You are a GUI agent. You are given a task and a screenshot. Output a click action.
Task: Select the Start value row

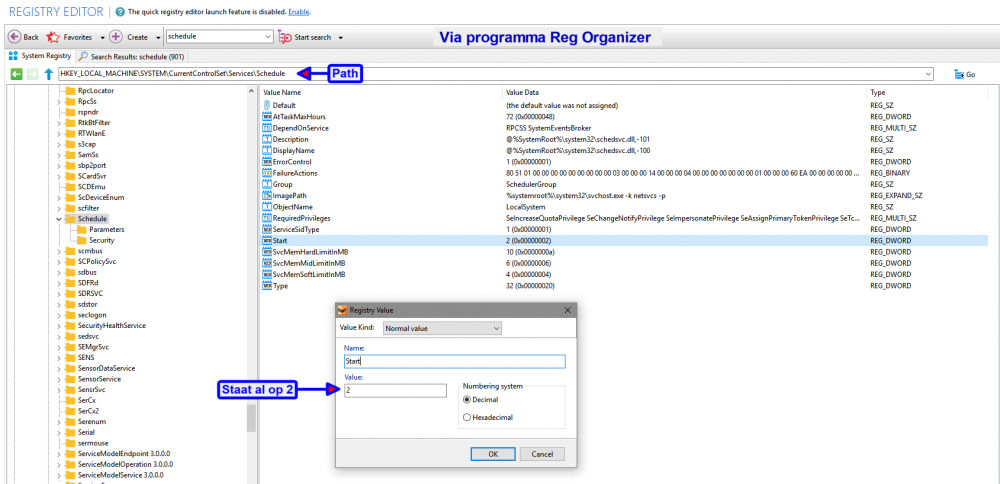tap(624, 240)
